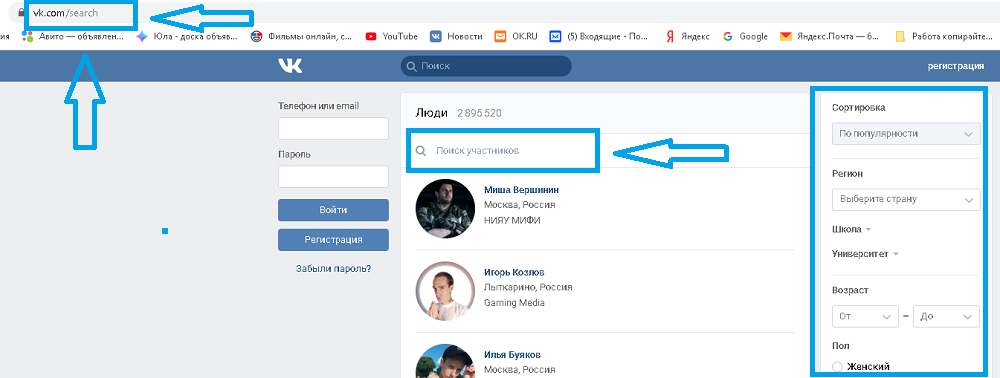The height and width of the screenshot is (378, 1000).
Task: Open Миша Вершинин profile photo
Action: (x=445, y=208)
